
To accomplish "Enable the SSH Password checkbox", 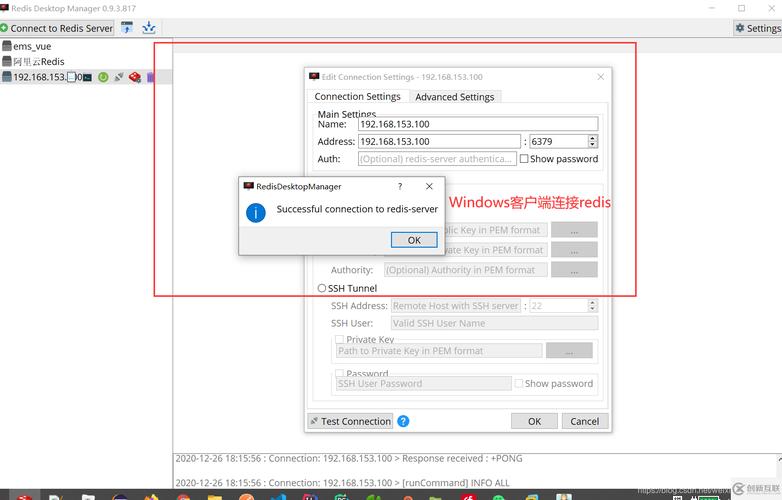I will 340,373.
